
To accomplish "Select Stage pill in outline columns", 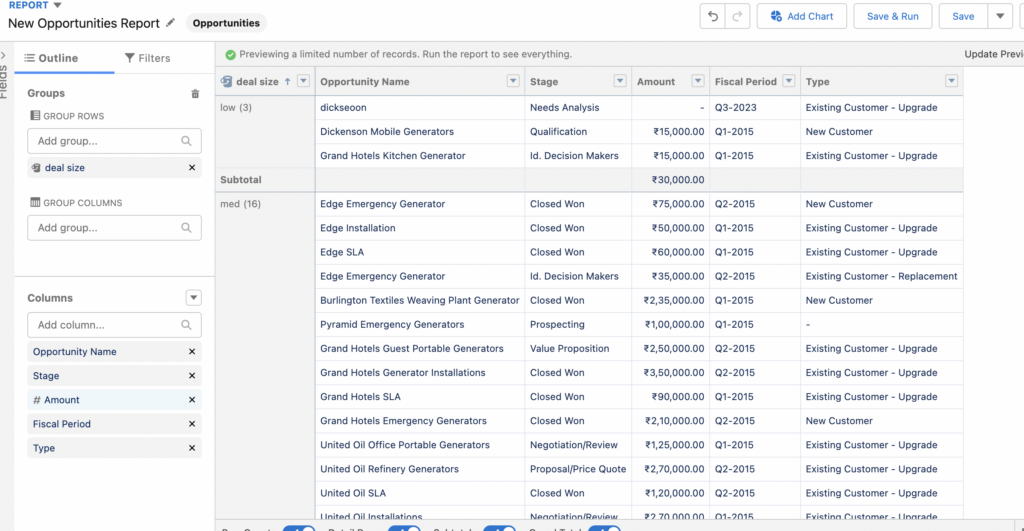I will click(x=114, y=376).
